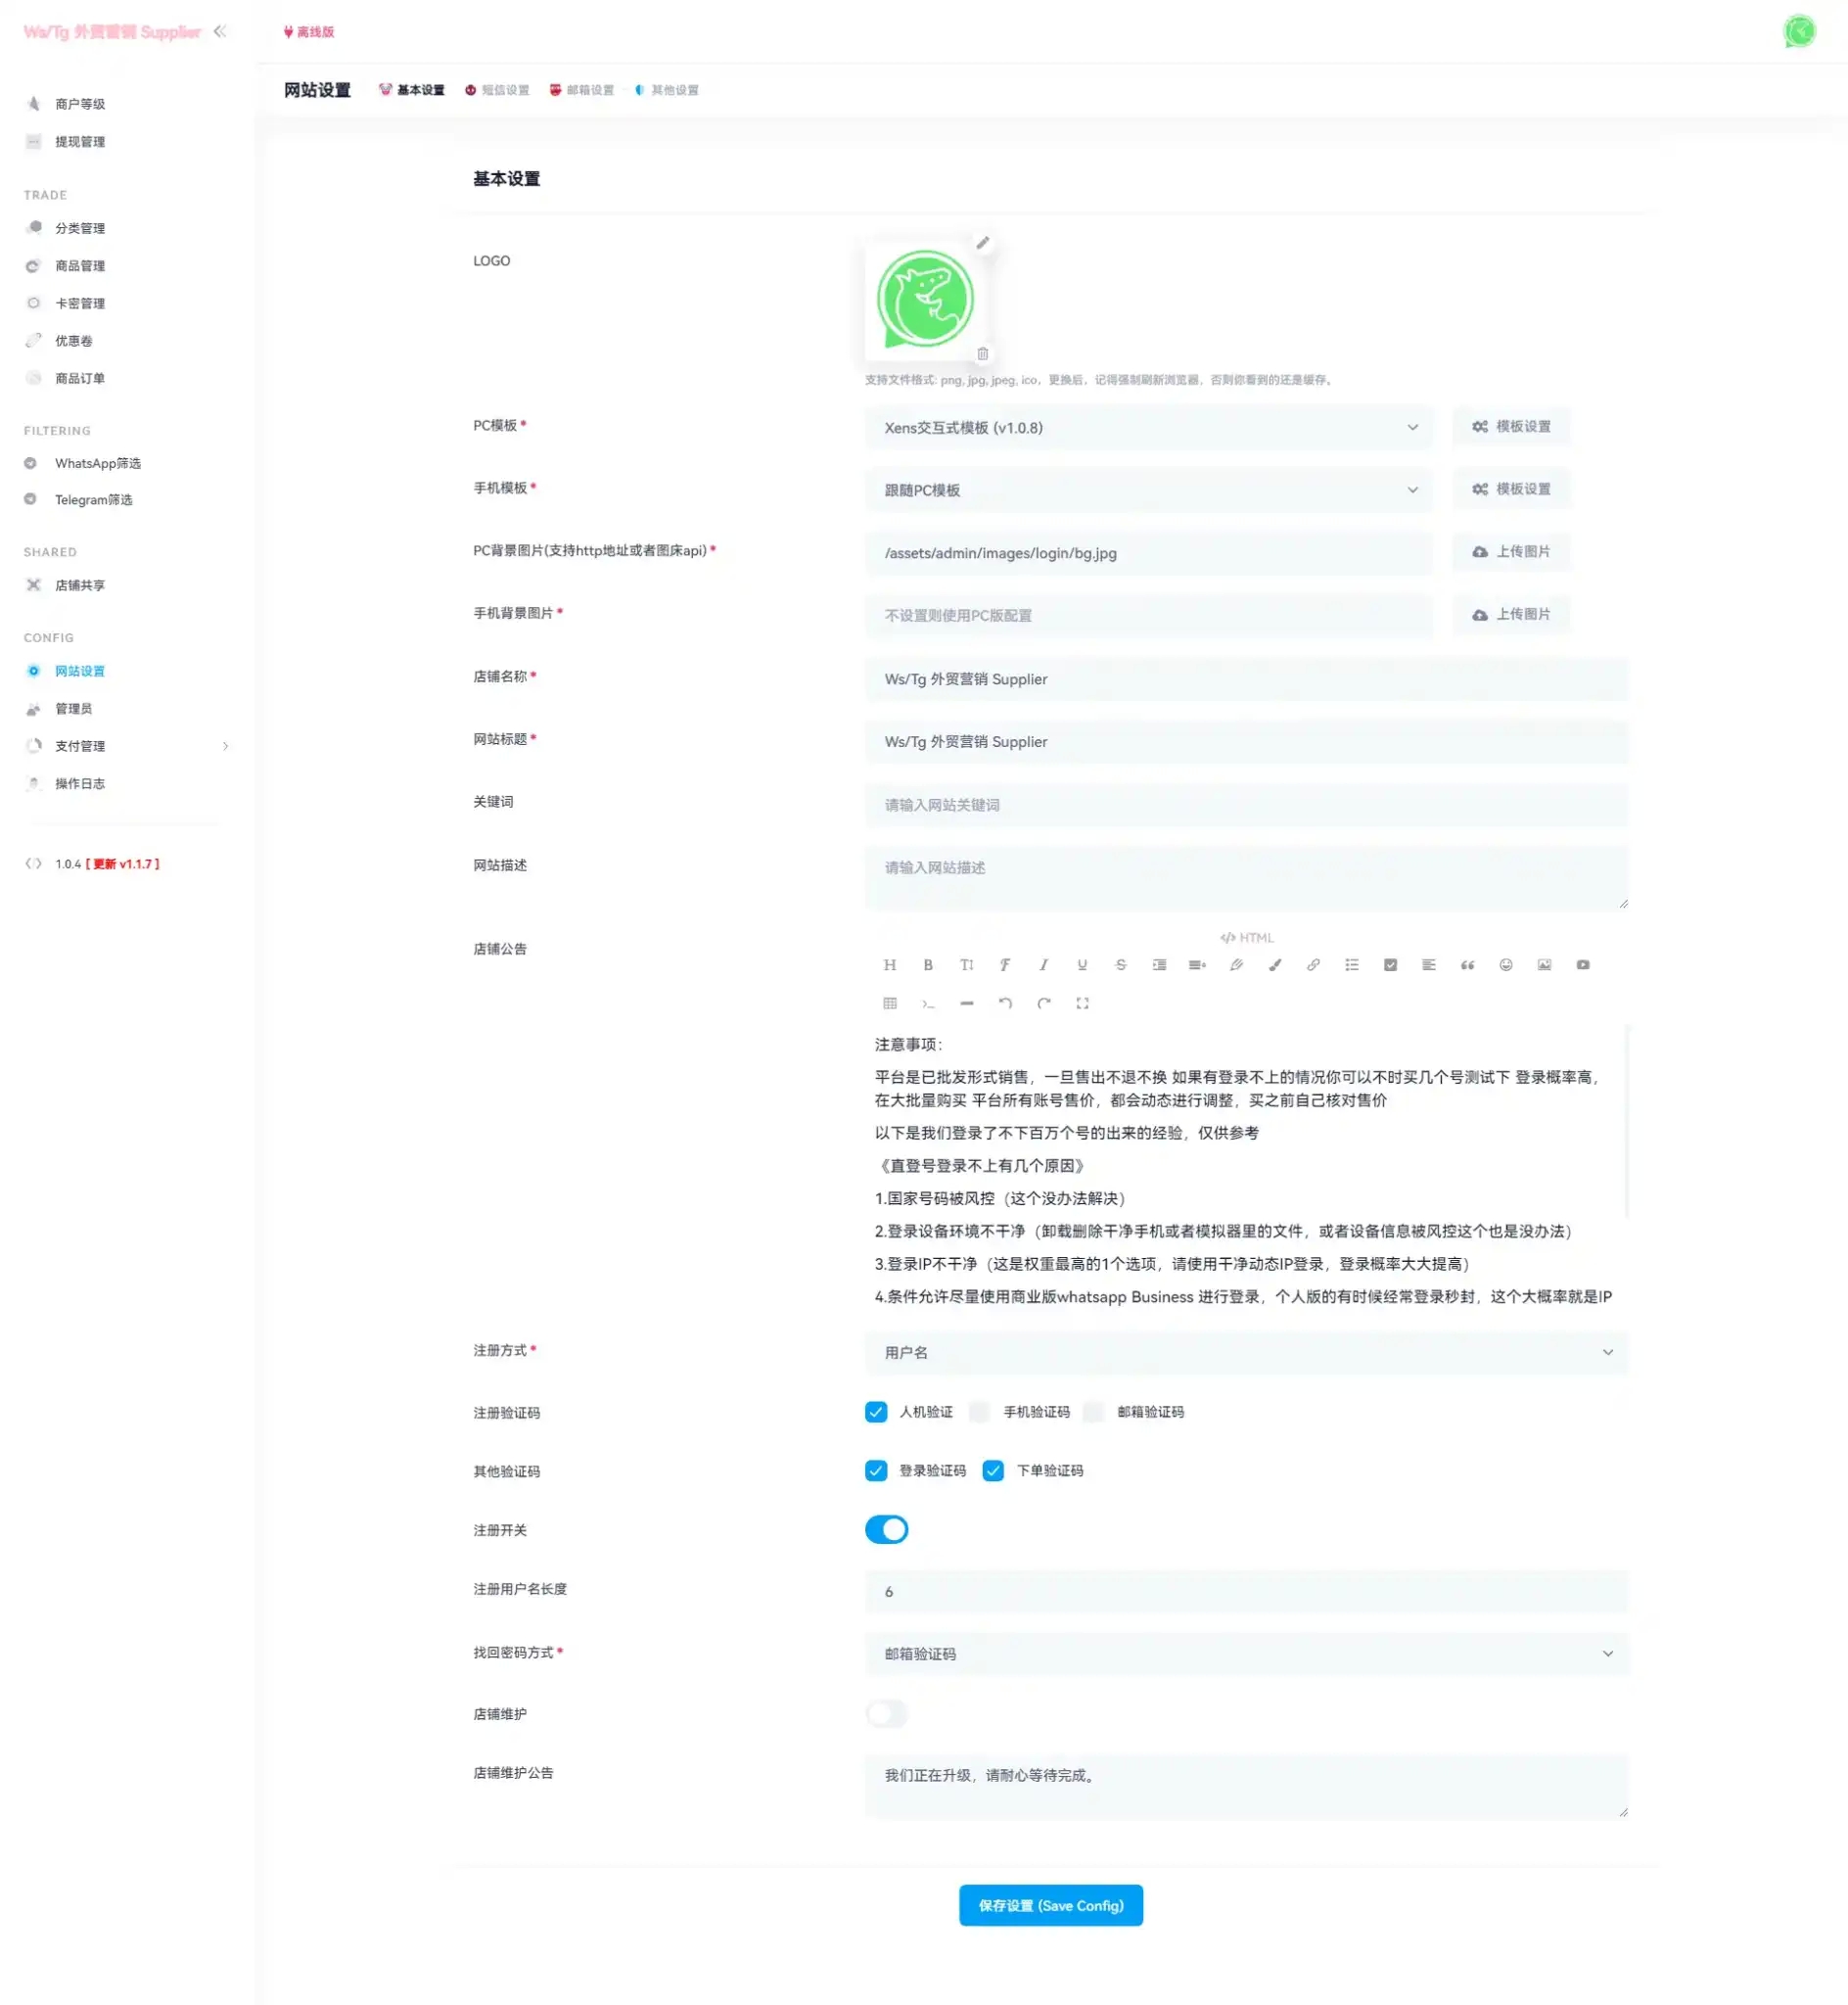Click the 更新 v1.1.7 update link

point(122,865)
